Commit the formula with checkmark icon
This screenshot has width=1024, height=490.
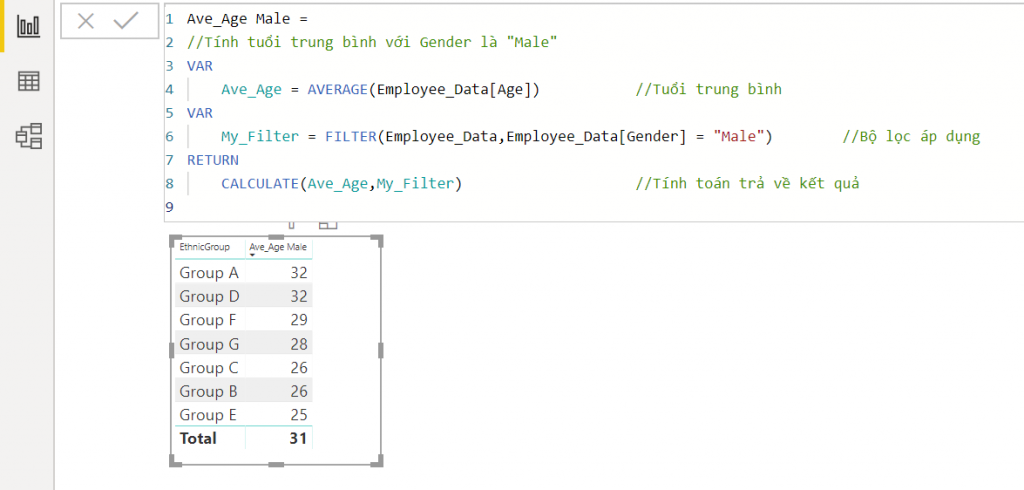[x=126, y=21]
